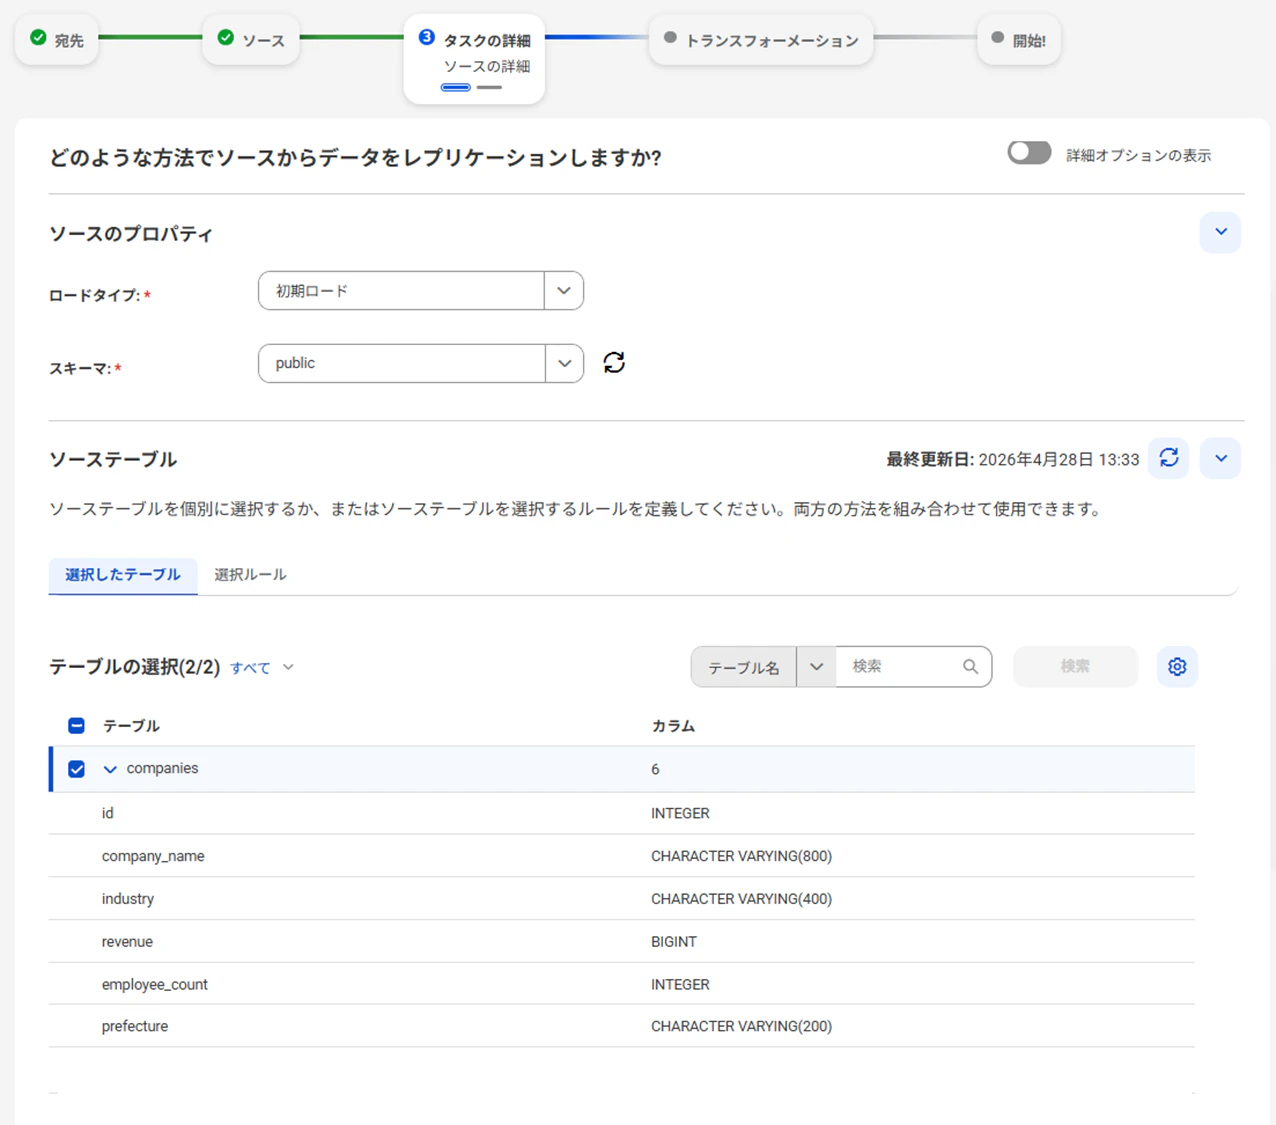
Task: Click the BIGINT data type cell
Action: point(674,942)
